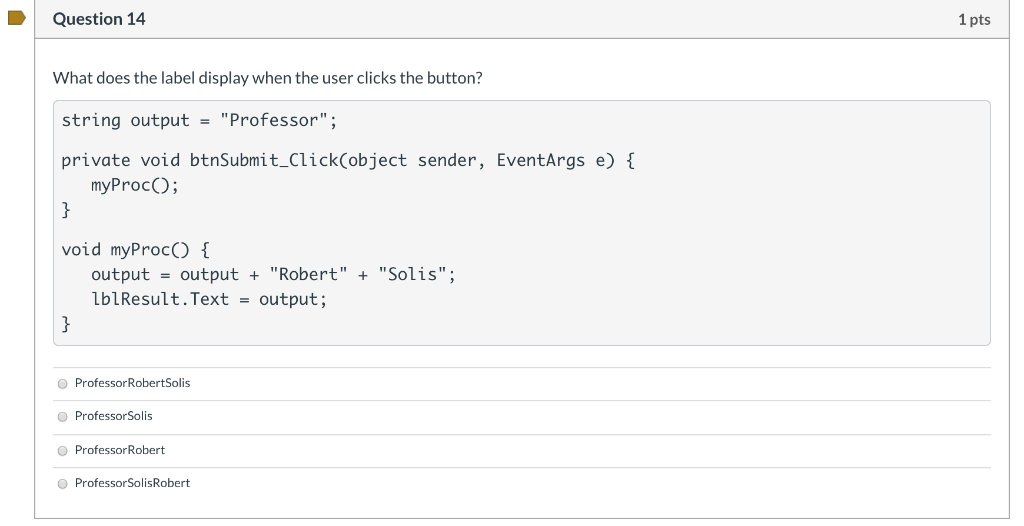Click the ProfessorSolisRobert answer label text
1024x526 pixels.
pos(133,483)
